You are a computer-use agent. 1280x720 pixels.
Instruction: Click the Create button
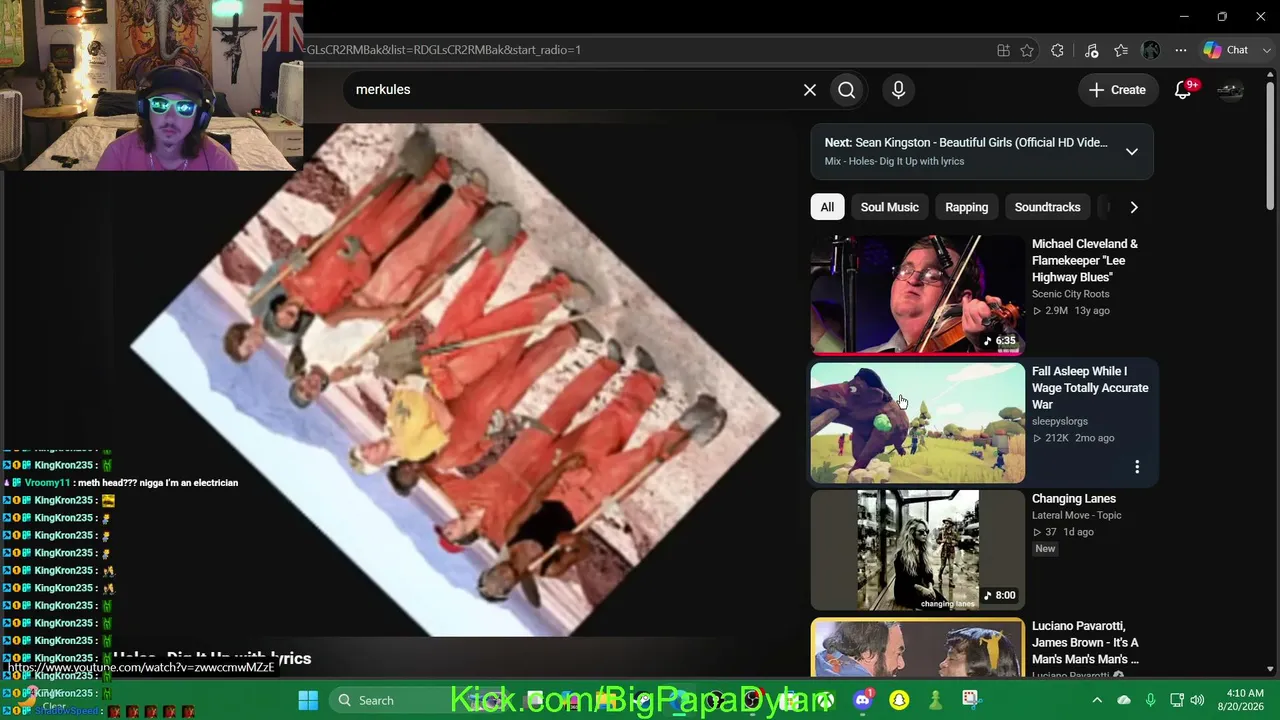1117,90
